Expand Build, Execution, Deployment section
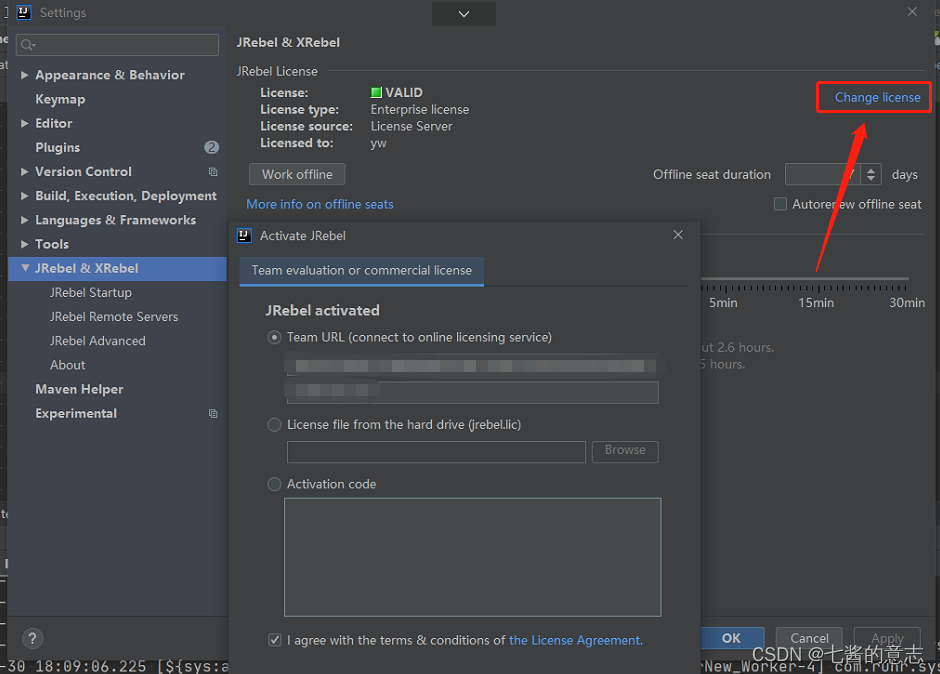The width and height of the screenshot is (940, 674). [25, 196]
